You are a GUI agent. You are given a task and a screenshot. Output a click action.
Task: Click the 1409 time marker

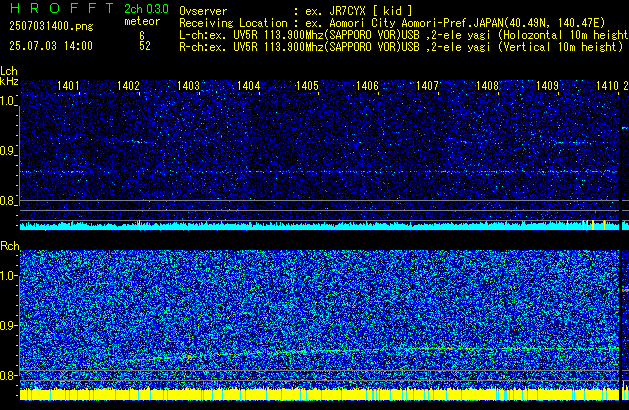click(547, 86)
